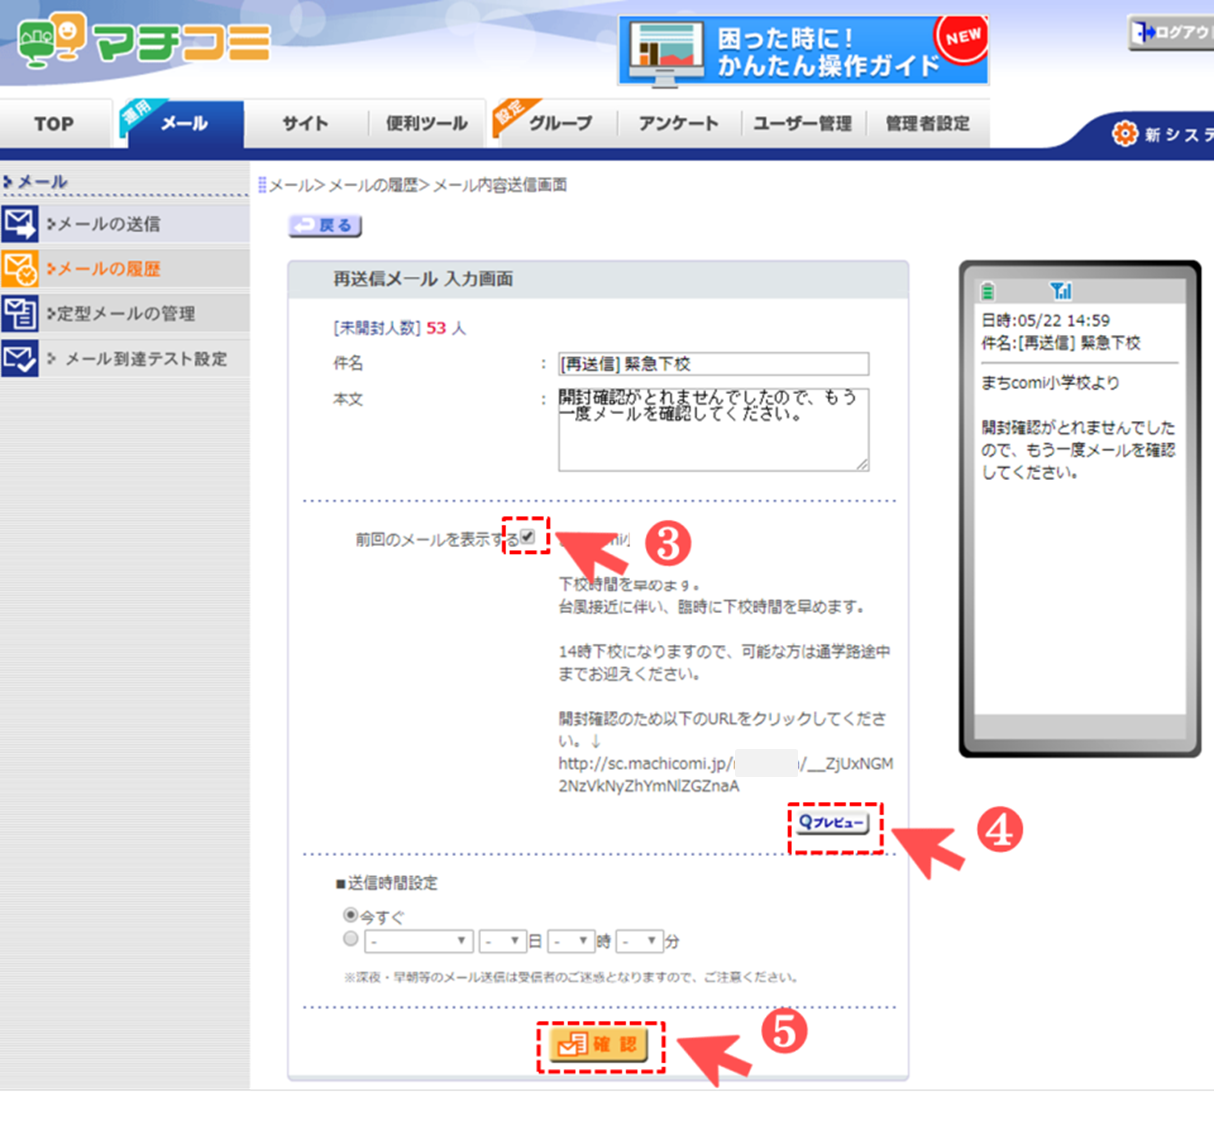
Task: Open the アンケート tab
Action: [x=678, y=124]
